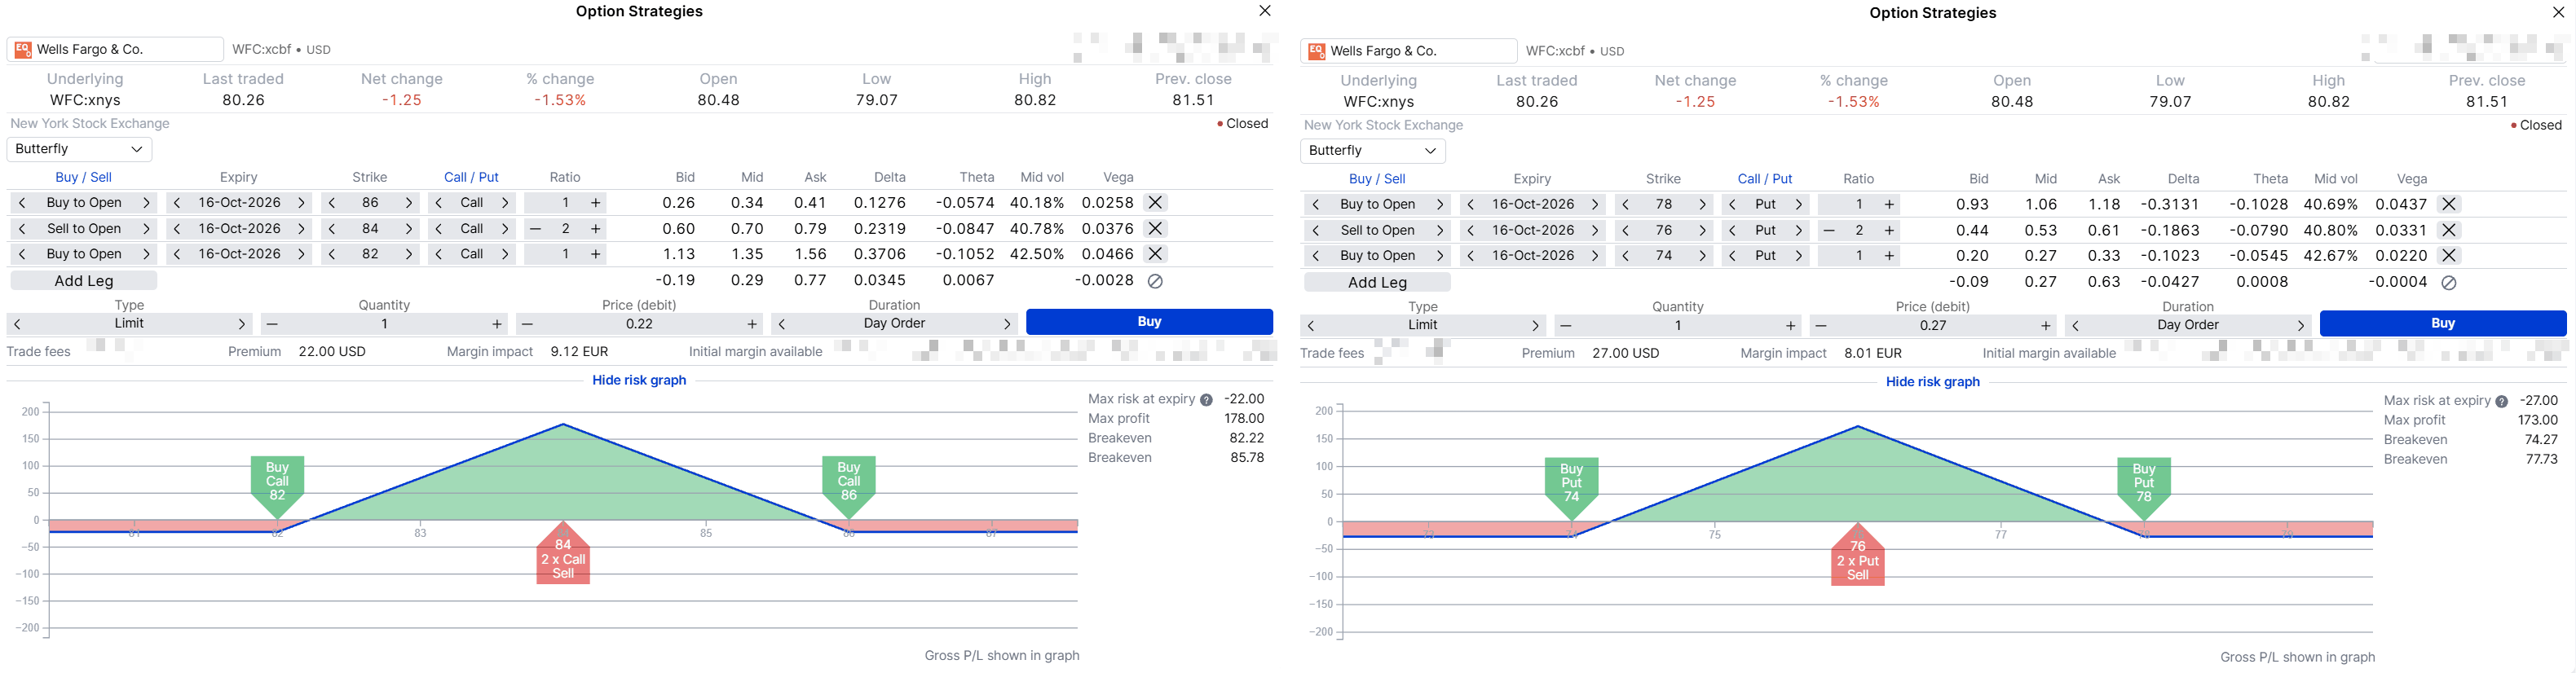This screenshot has width=2576, height=673.
Task: Click Buy / Sell column header, right panel
Action: (x=1377, y=179)
